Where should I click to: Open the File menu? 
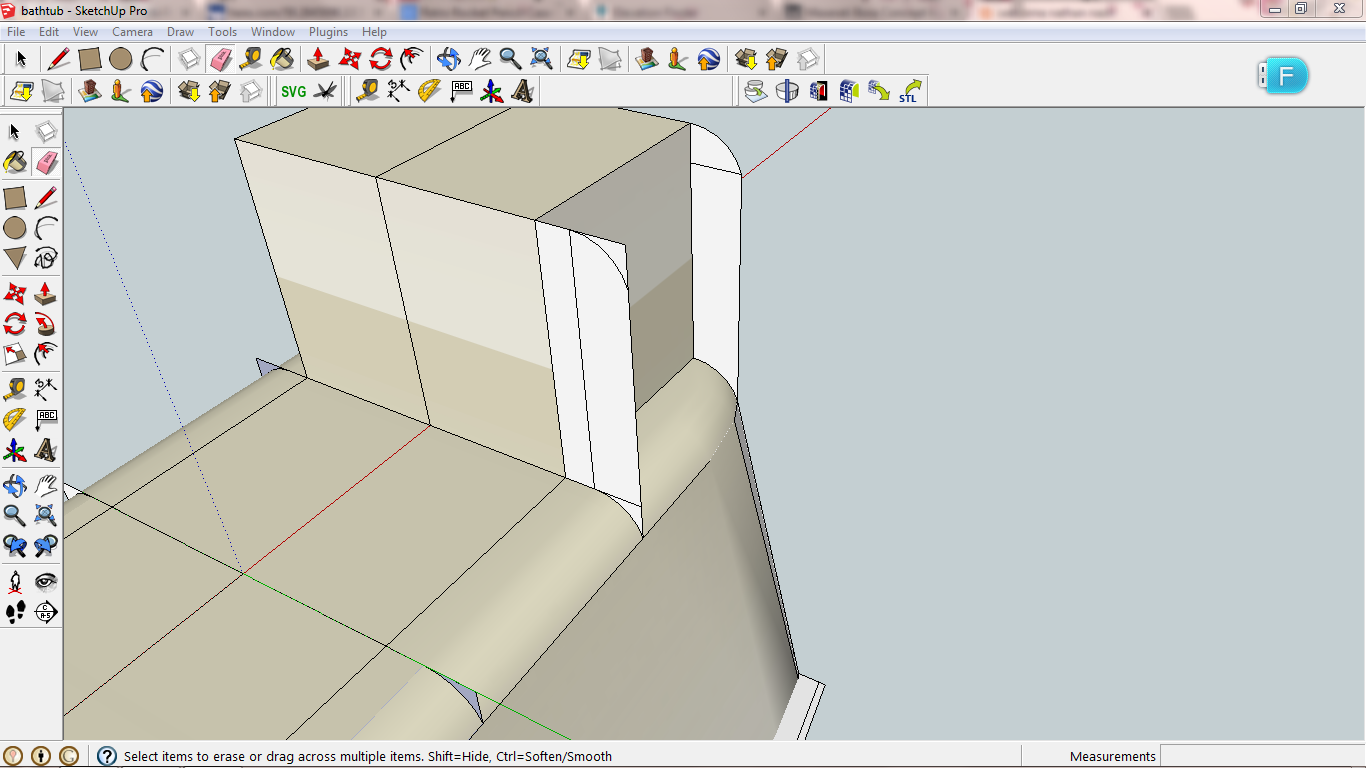(16, 32)
